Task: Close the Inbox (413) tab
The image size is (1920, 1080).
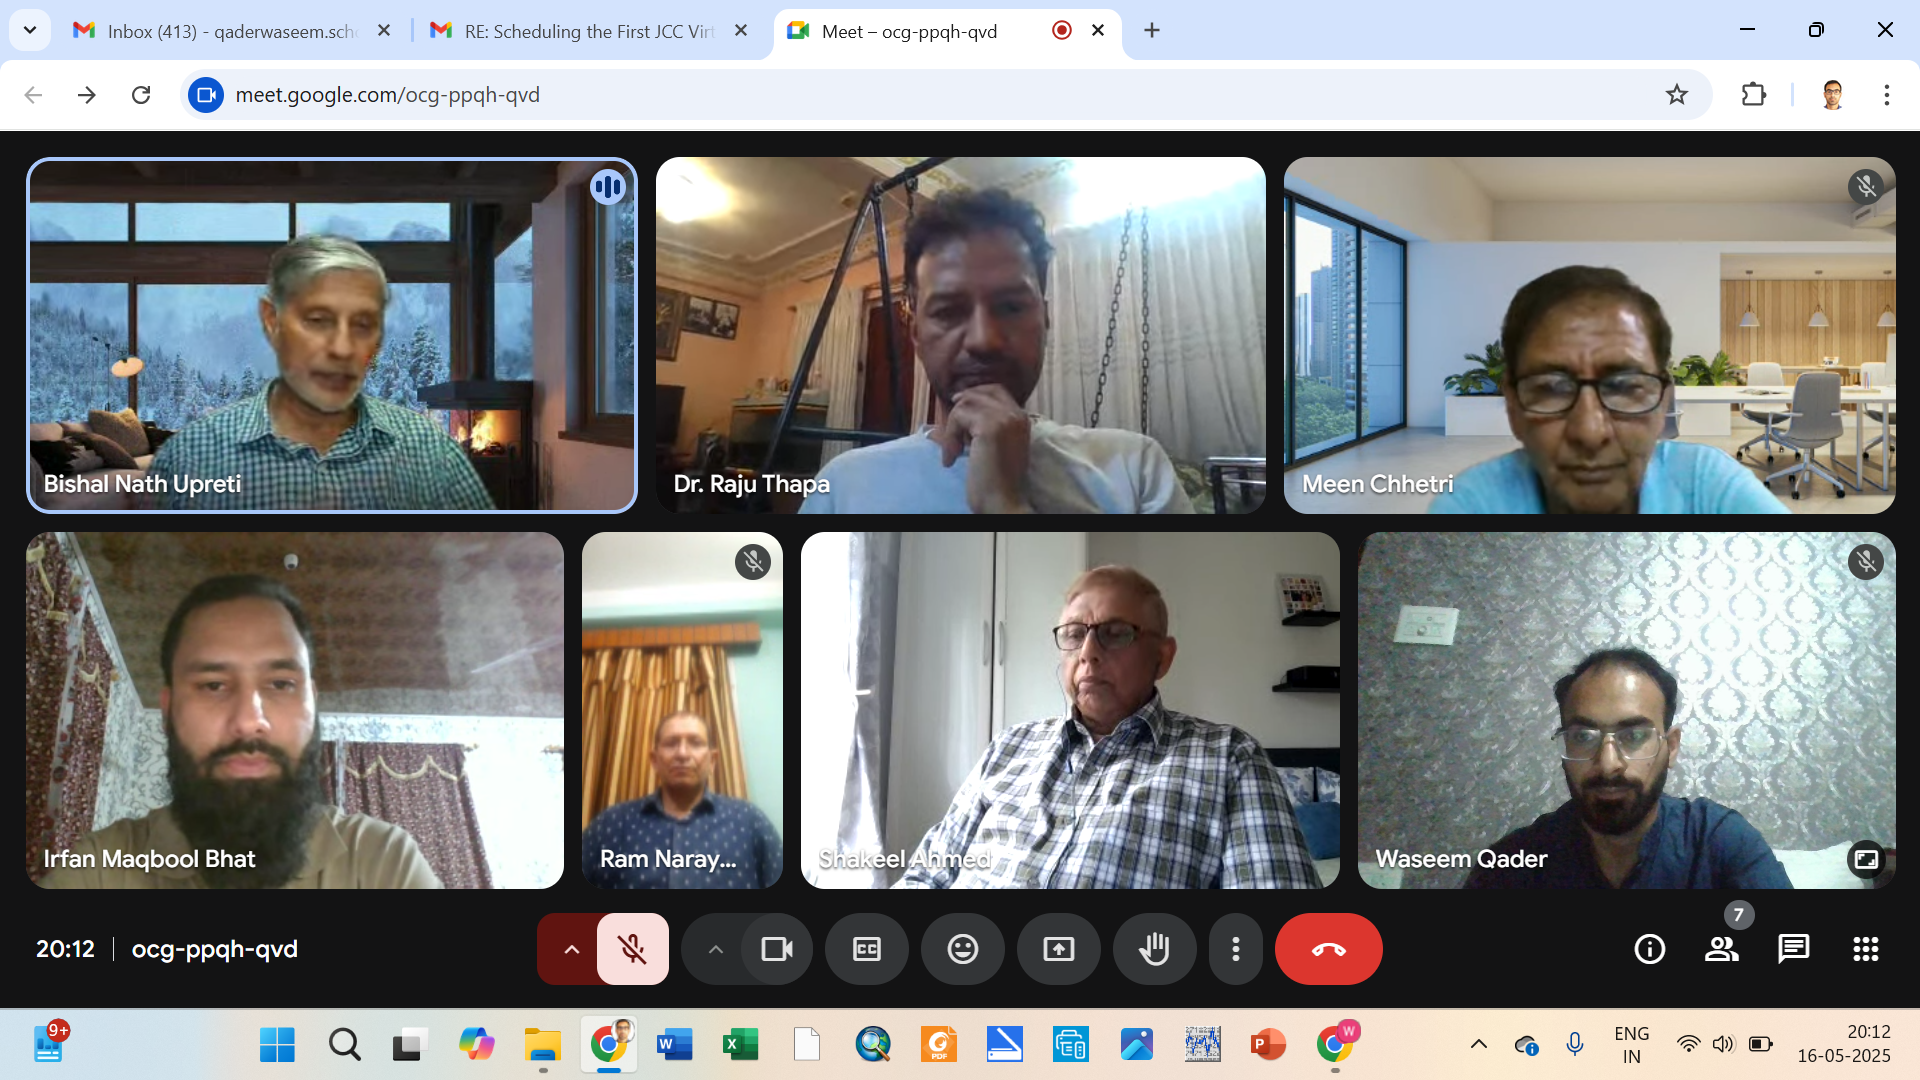Action: pos(384,31)
